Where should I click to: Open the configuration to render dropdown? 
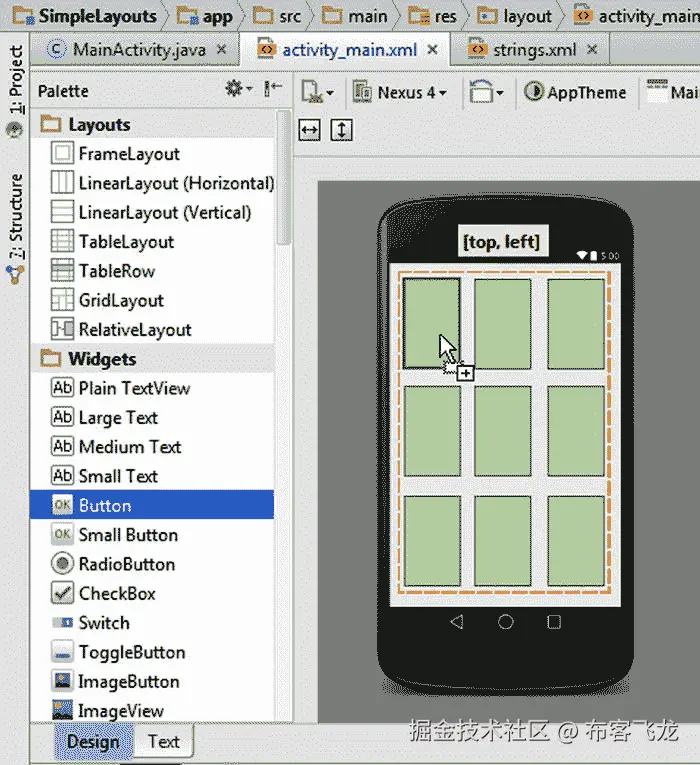pos(317,92)
